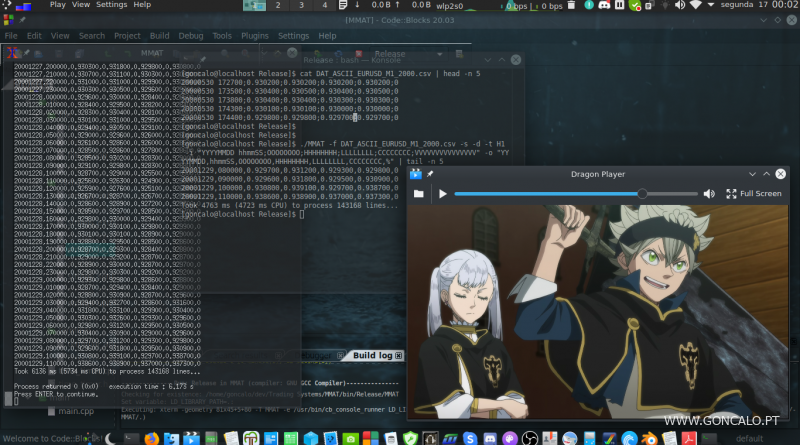The width and height of the screenshot is (800, 445).
Task: Click the Dragon Player volume speaker icon
Action: tap(709, 194)
